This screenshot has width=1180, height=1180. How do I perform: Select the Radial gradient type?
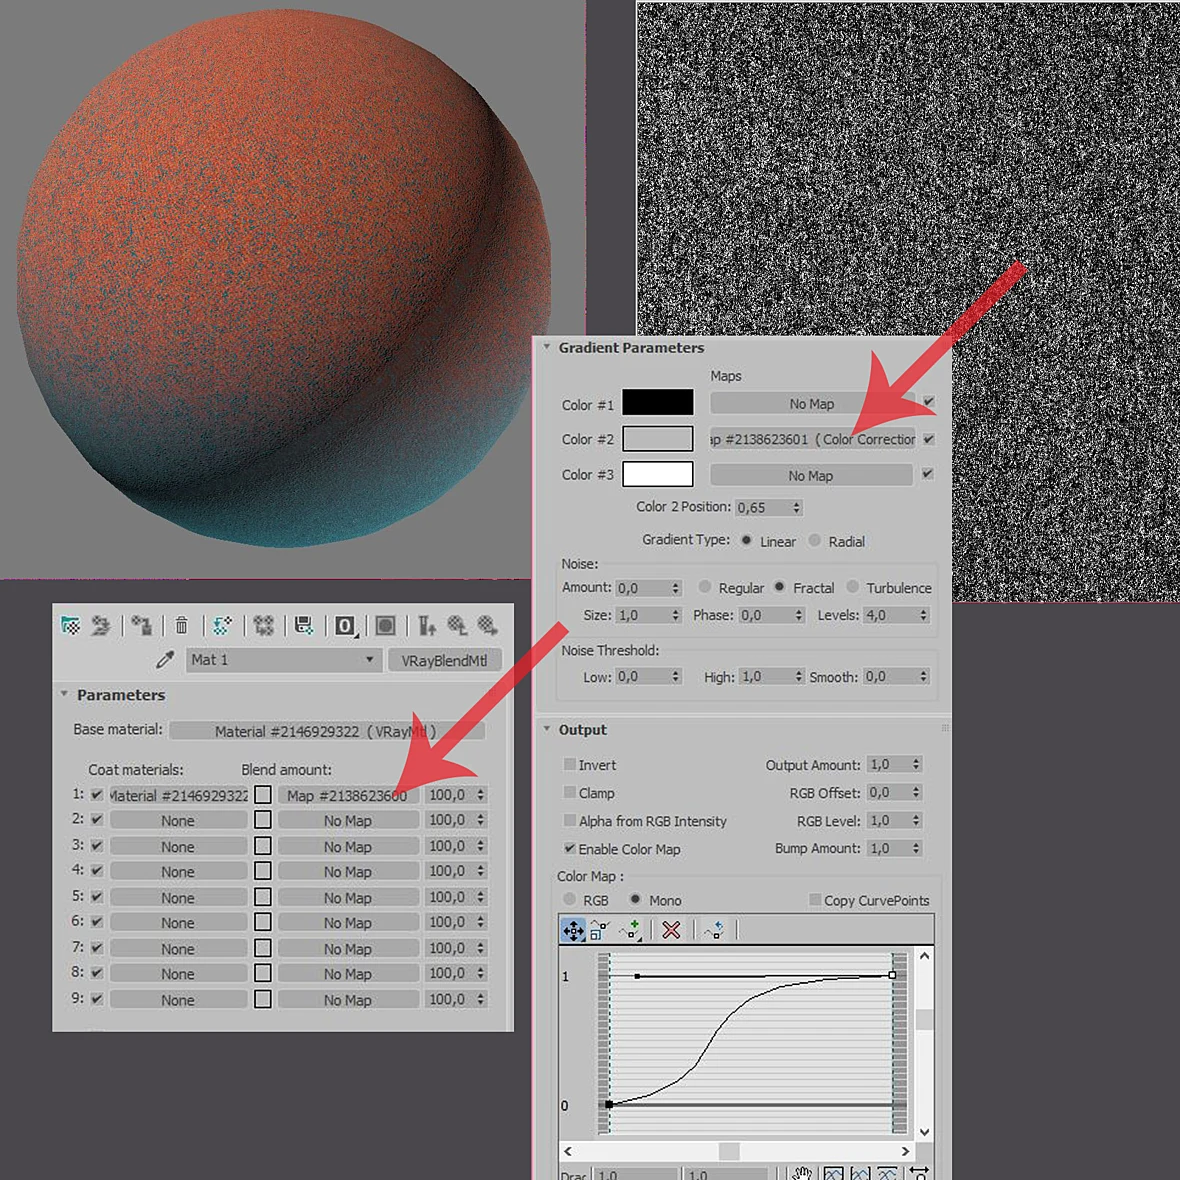point(814,540)
